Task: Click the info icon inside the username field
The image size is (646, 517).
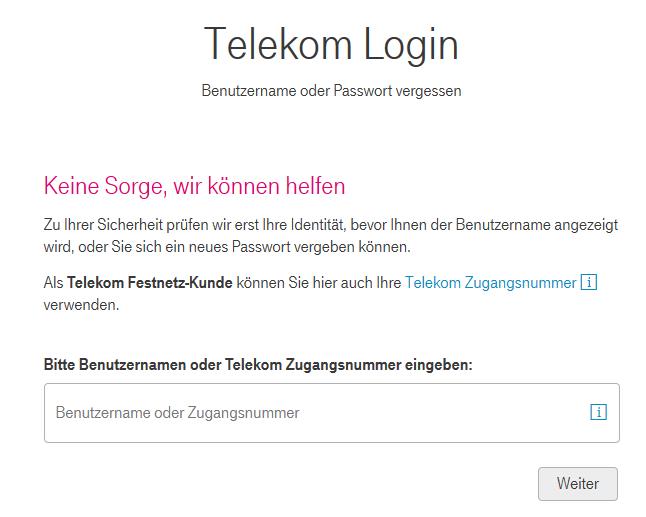Action: (x=598, y=412)
